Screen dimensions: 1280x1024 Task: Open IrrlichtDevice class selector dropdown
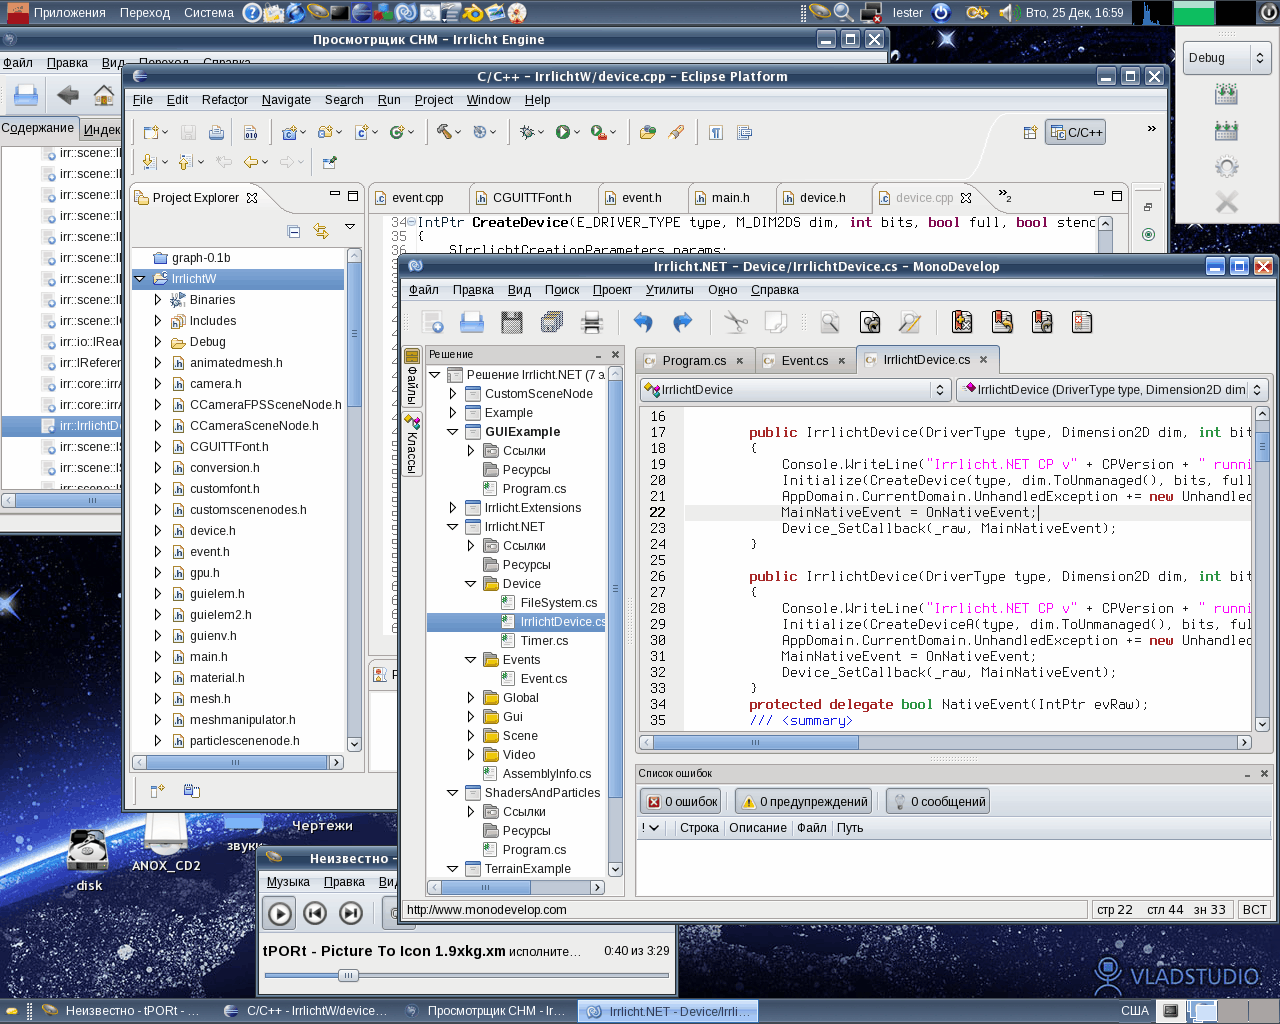pos(795,390)
